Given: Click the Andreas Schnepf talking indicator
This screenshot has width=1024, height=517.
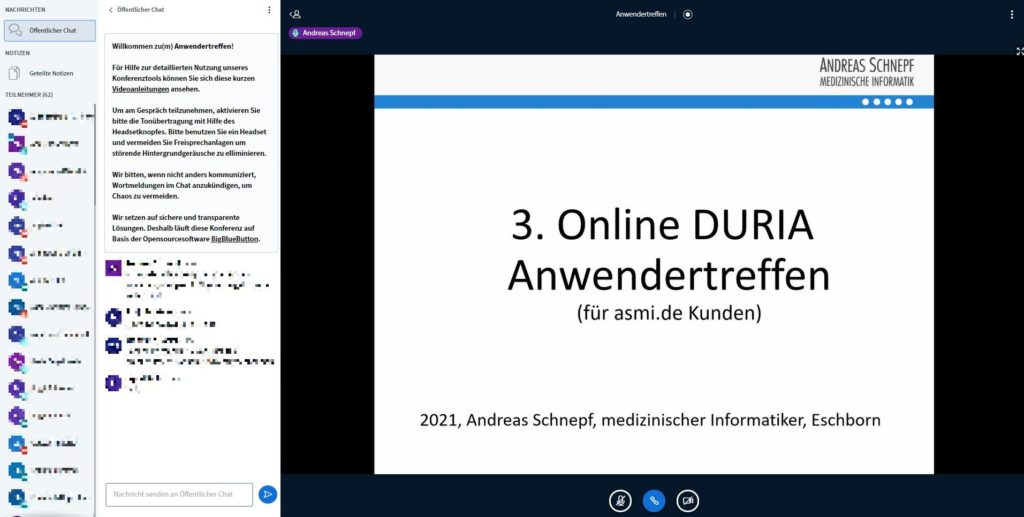Looking at the screenshot, I should [x=325, y=33].
